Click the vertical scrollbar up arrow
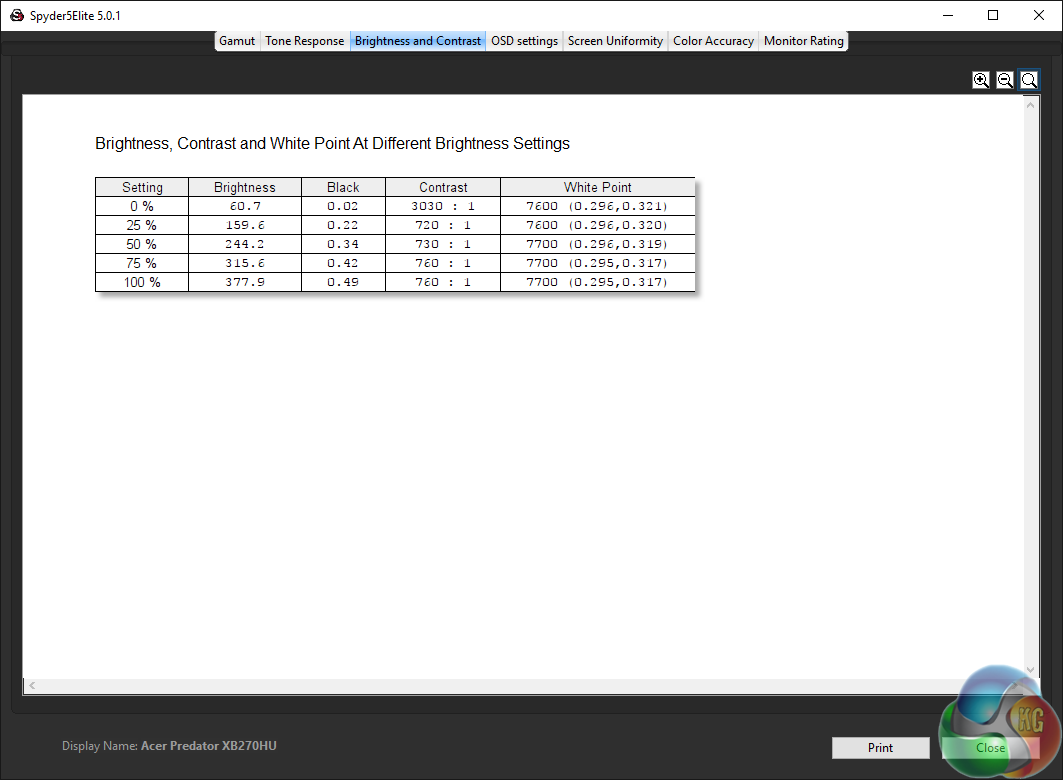Screen dimensions: 1063x780 (x=1030, y=105)
